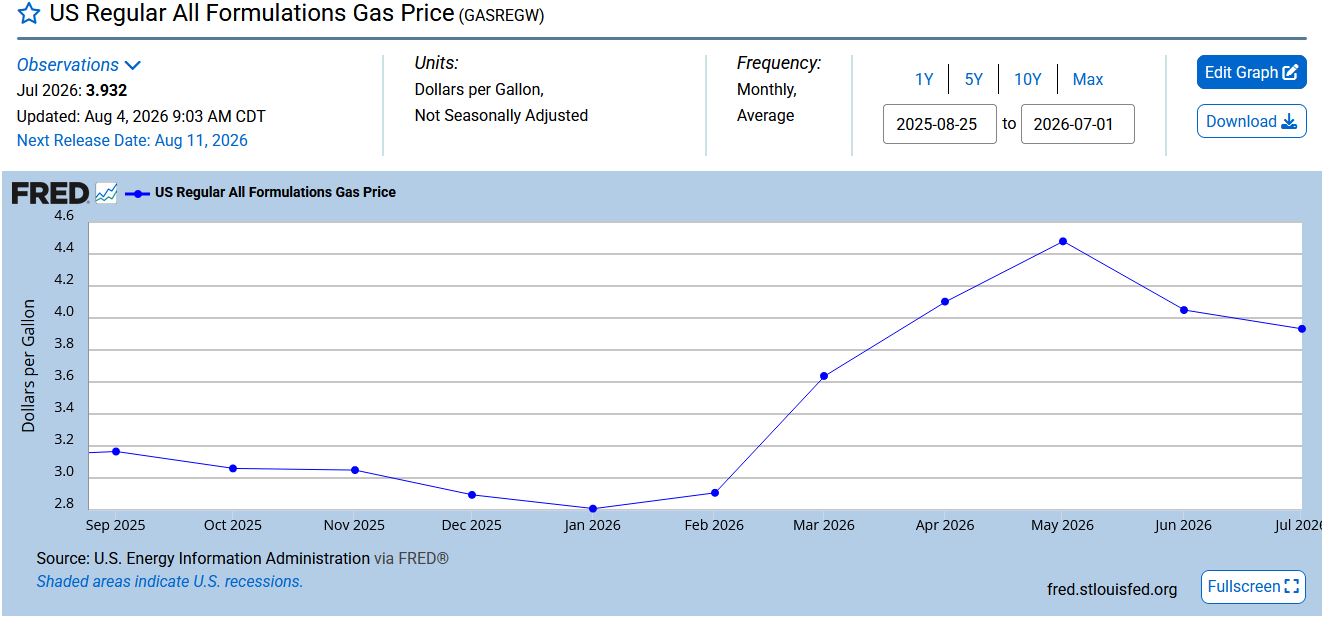Select the 1Y date range
The image size is (1329, 630).
[924, 79]
